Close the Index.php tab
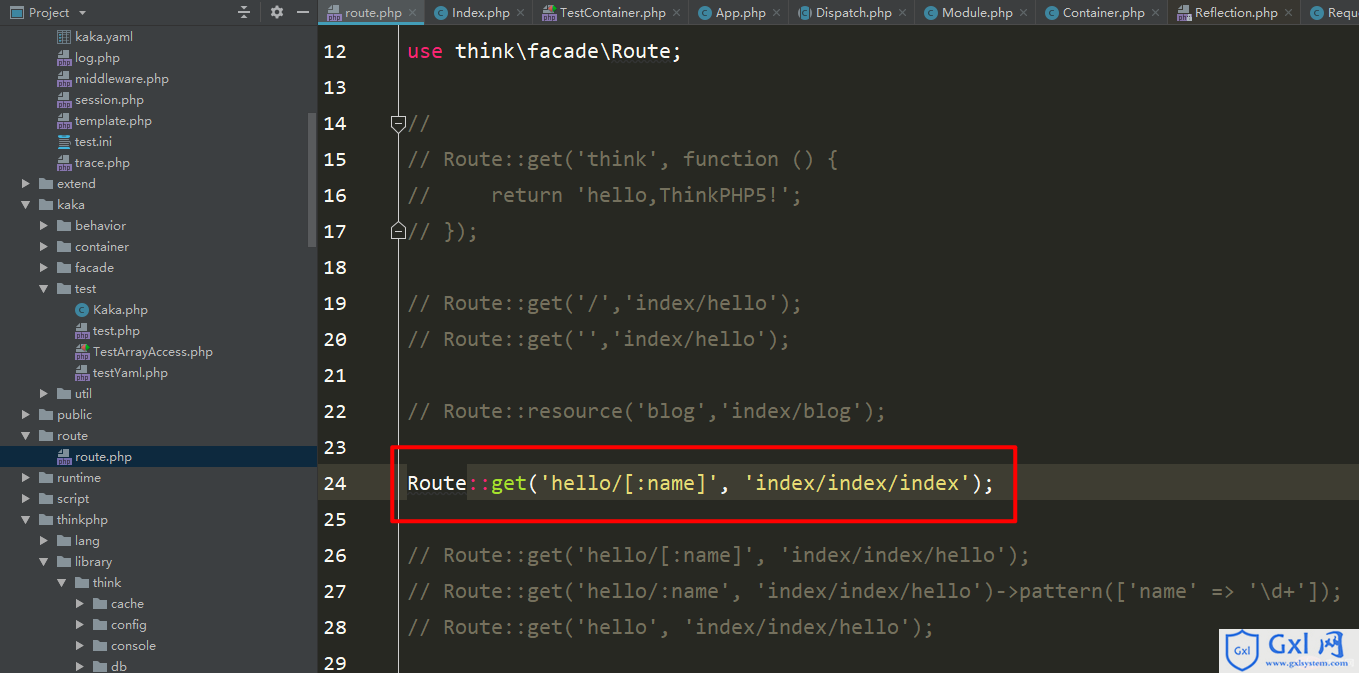Screen dimensions: 1359x673 point(521,13)
